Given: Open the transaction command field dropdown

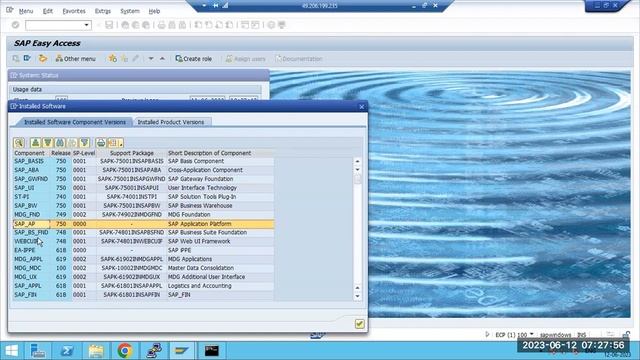Looking at the screenshot, I should [x=86, y=25].
